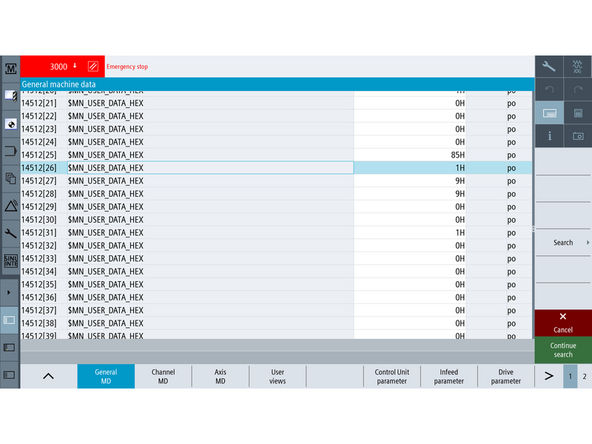Open the Parameter area with drill icon

point(11,96)
